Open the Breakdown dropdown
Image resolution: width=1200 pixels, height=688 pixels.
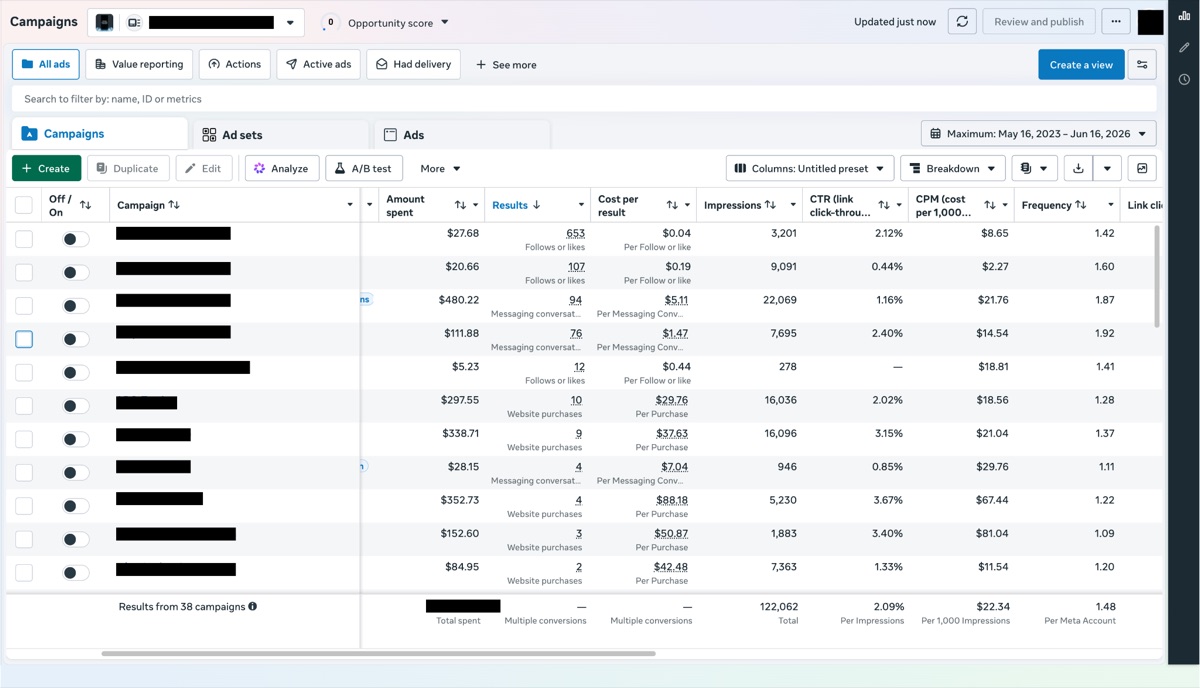click(x=953, y=169)
